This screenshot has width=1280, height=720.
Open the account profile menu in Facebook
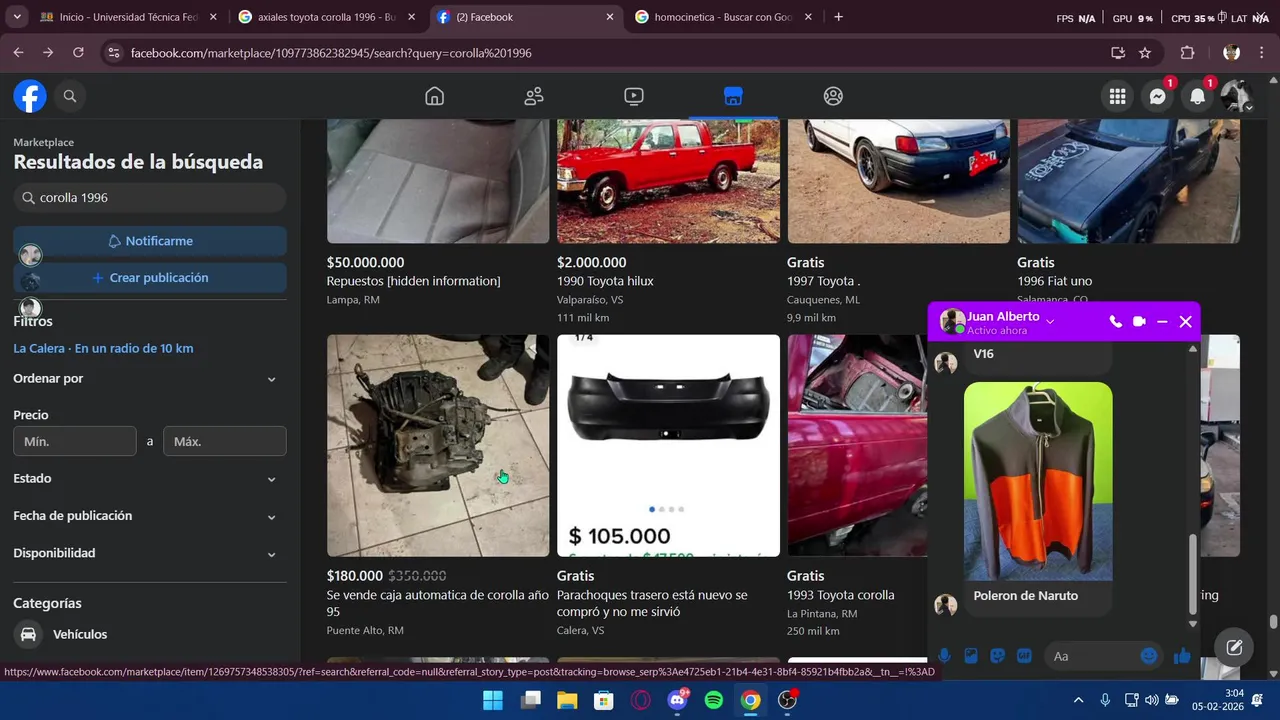1236,96
